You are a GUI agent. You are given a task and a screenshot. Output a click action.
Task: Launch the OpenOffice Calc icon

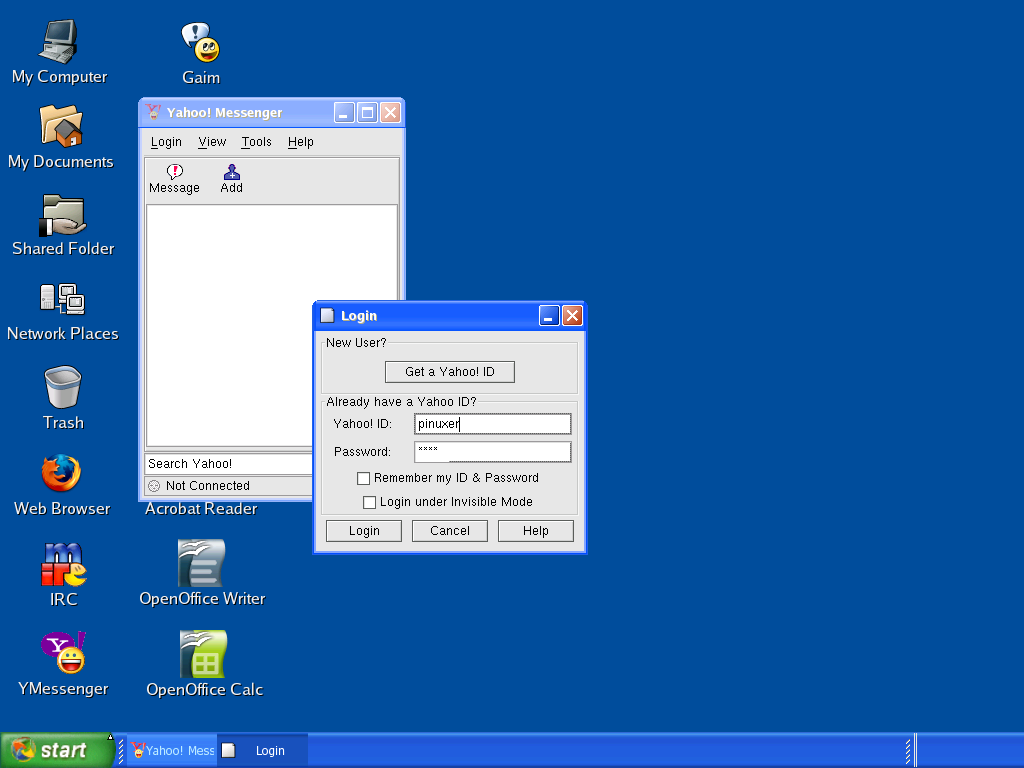click(x=204, y=654)
